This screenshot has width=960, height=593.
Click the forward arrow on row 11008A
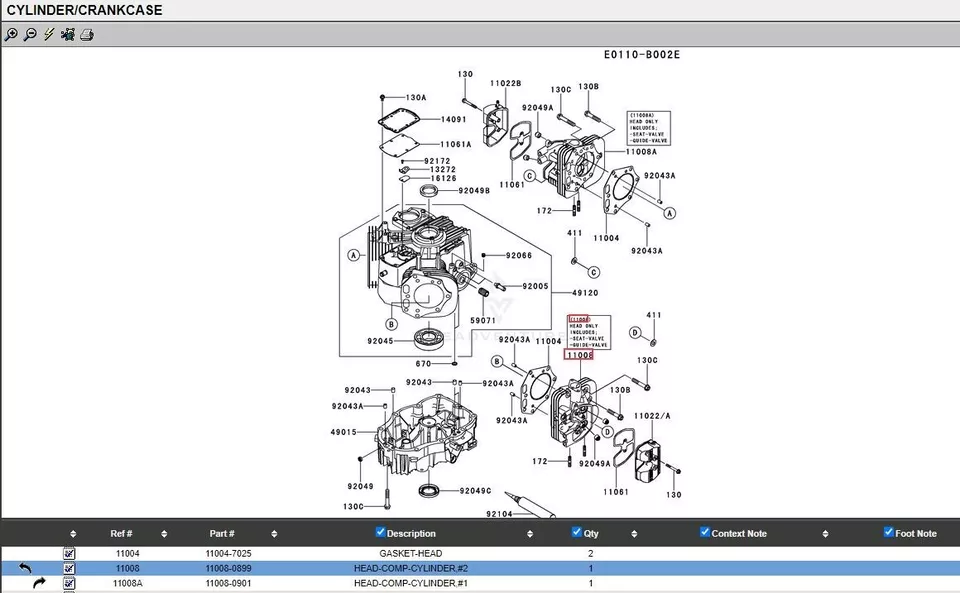(39, 583)
